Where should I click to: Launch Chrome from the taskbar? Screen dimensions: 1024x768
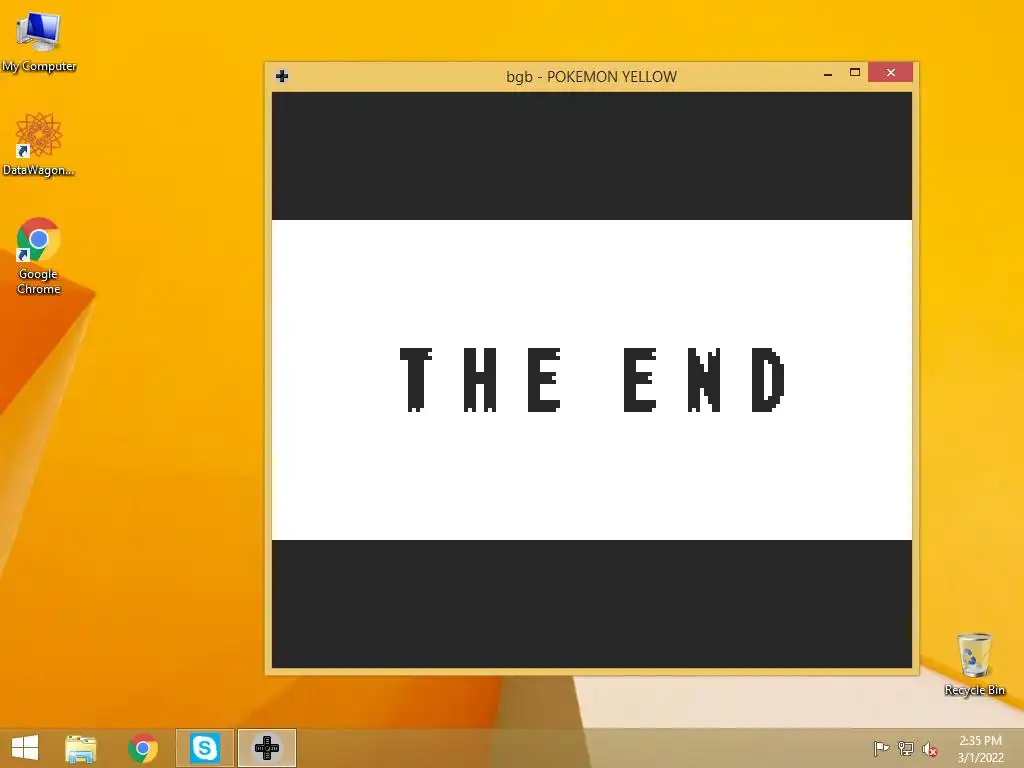click(143, 748)
